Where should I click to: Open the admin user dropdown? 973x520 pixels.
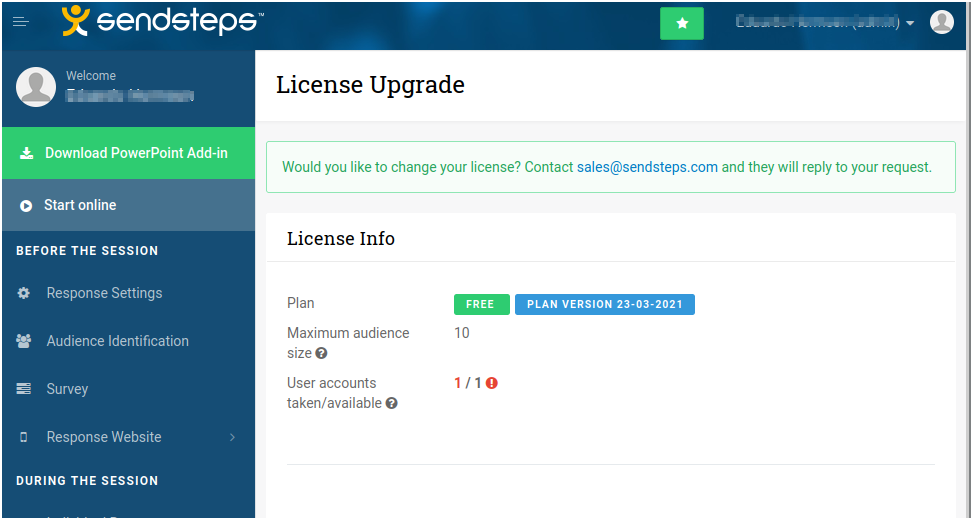pos(824,23)
